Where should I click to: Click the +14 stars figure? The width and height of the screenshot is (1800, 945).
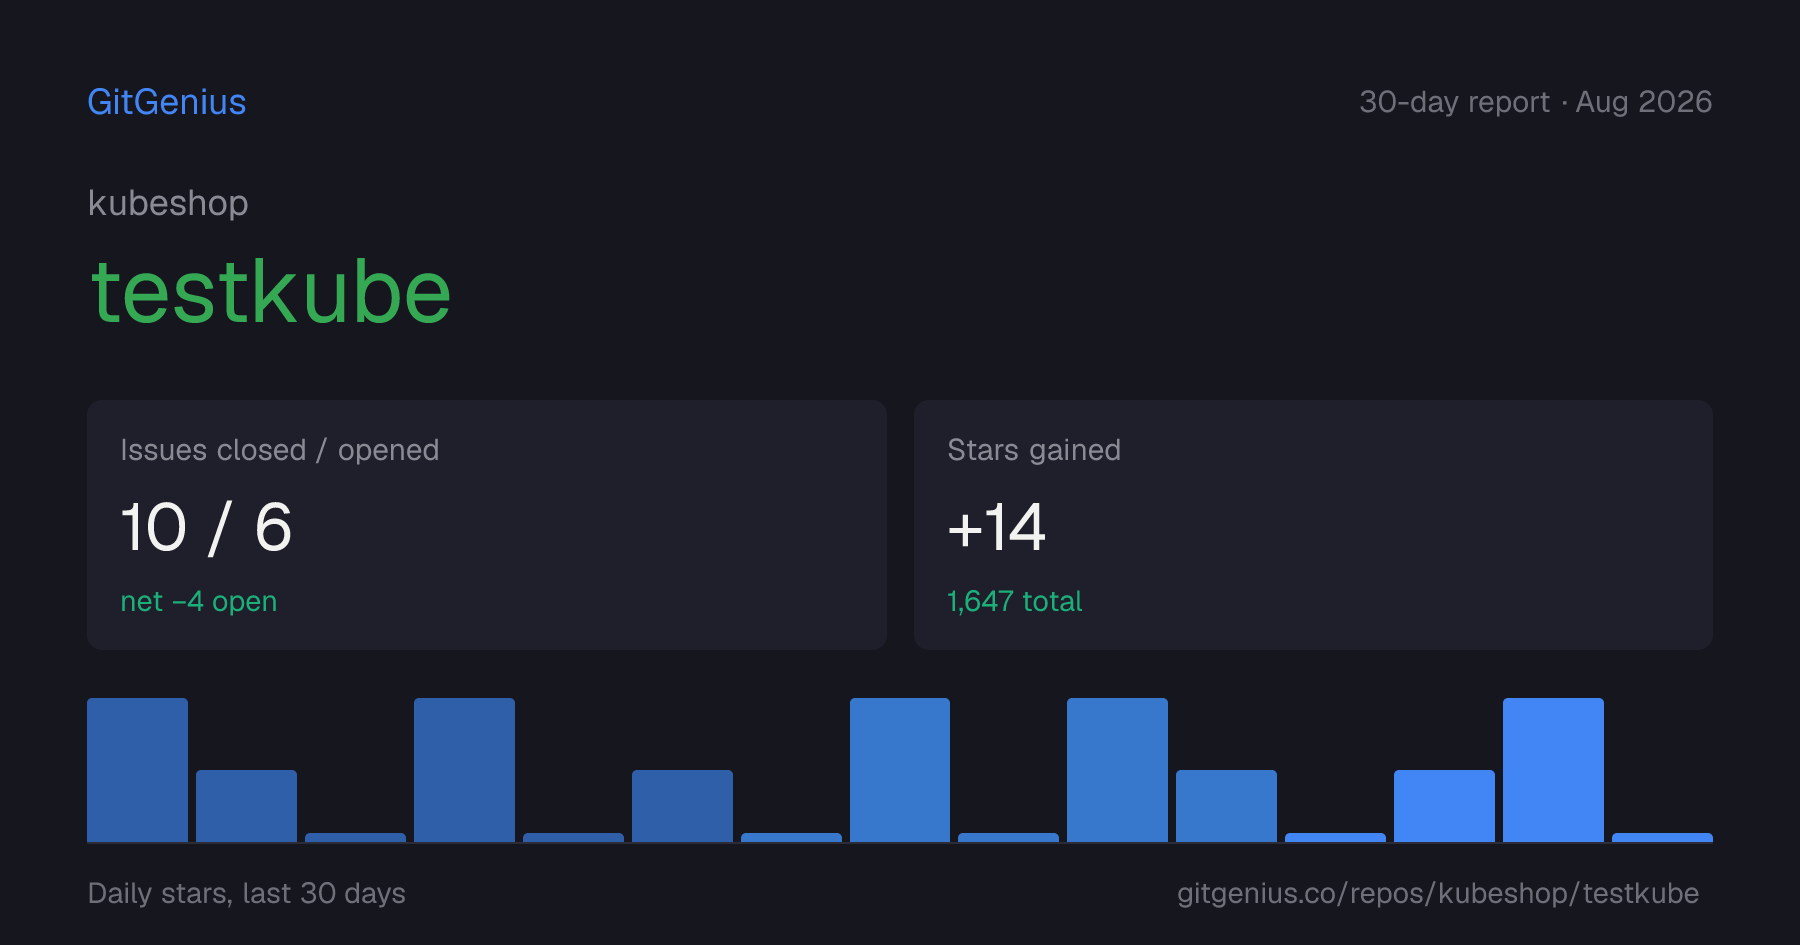tap(997, 527)
